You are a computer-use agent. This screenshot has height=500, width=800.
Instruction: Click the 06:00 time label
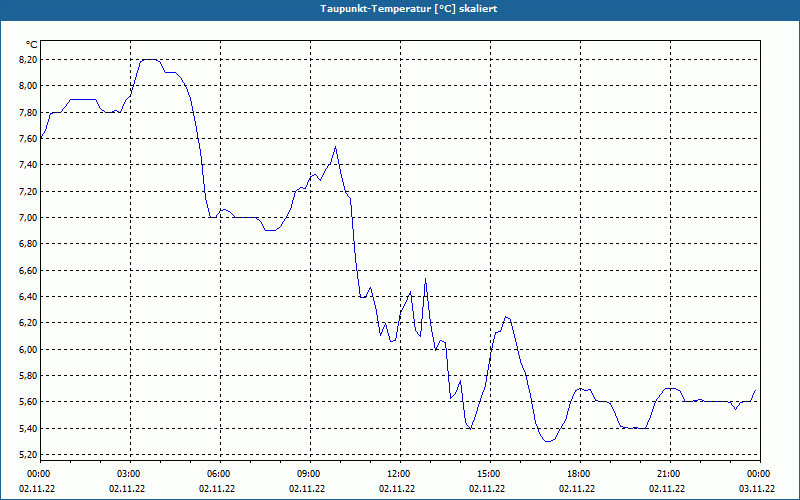tap(218, 474)
